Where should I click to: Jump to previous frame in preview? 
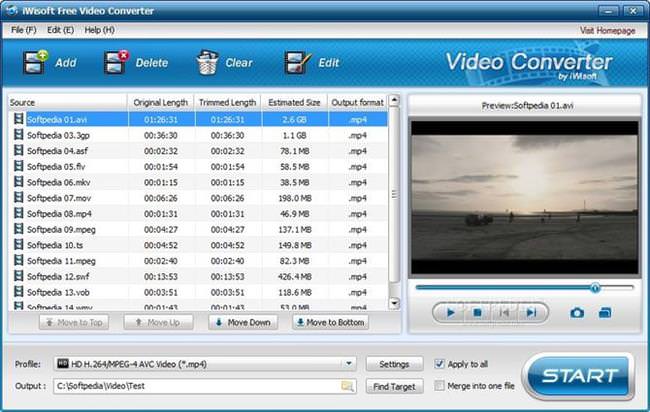click(x=504, y=313)
